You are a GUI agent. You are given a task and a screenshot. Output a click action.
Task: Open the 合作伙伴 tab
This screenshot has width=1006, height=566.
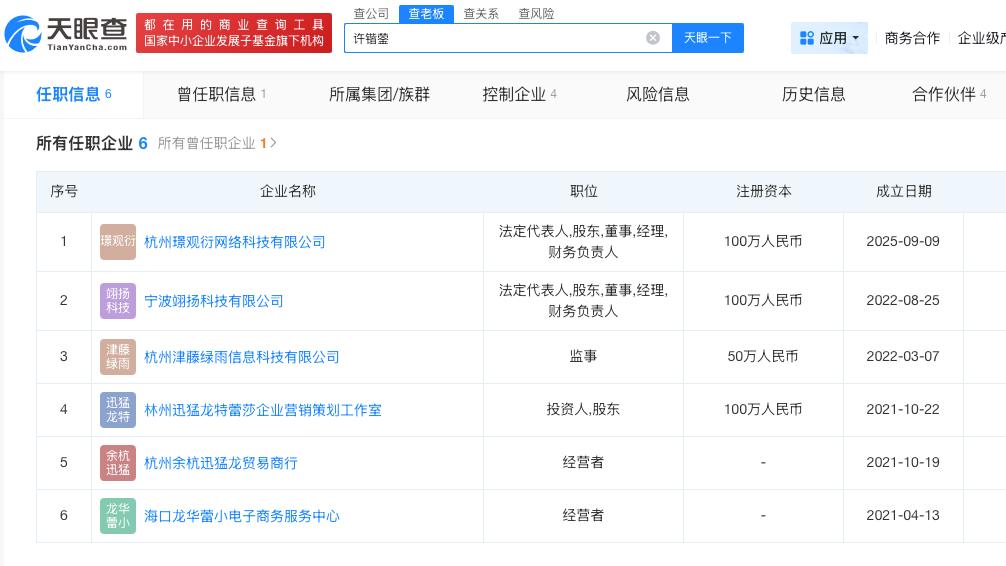(949, 94)
